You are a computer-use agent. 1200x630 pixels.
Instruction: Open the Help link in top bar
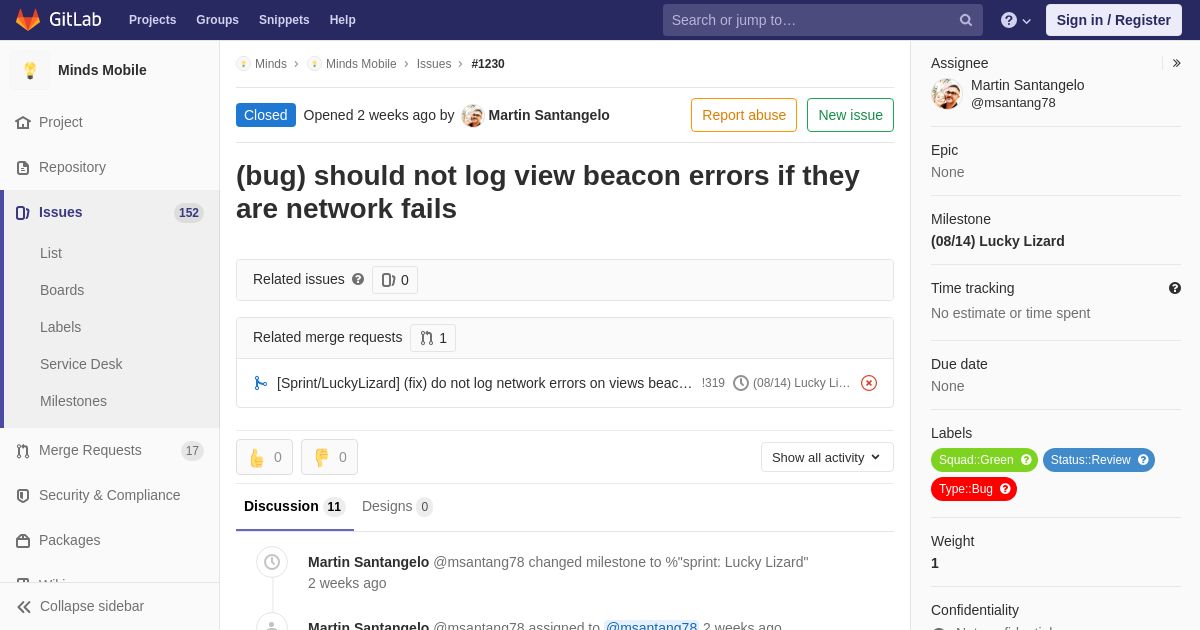[343, 20]
